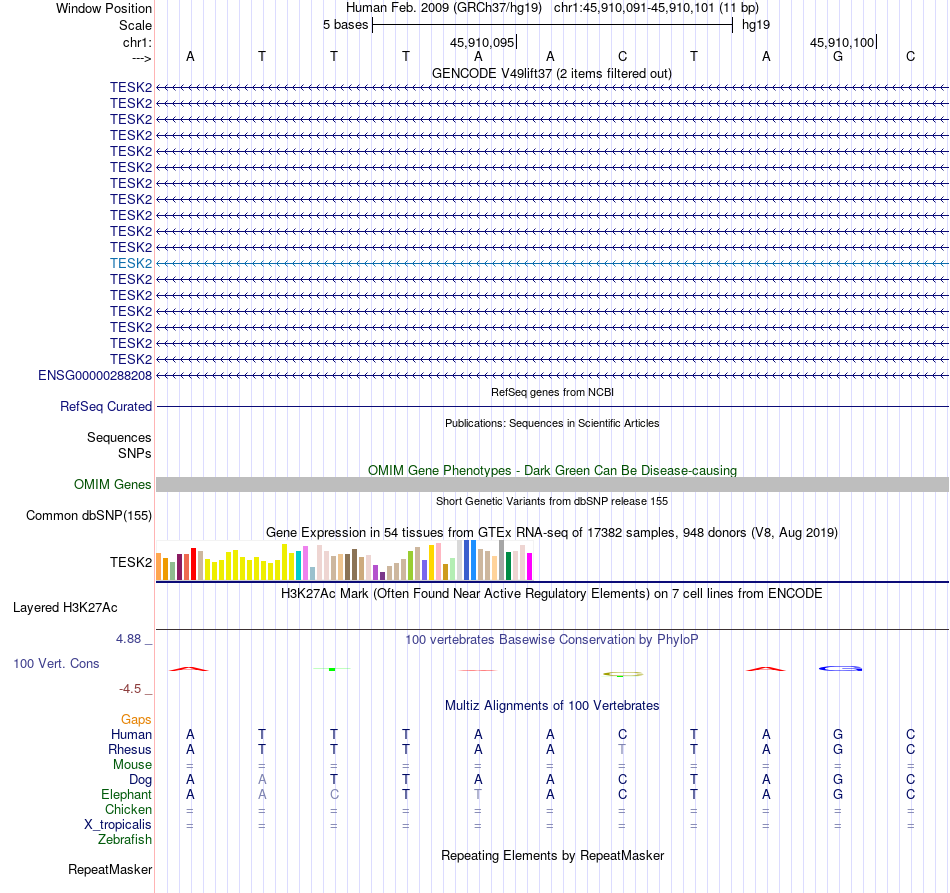Select the Mouse alignment row label
Image resolution: width=950 pixels, height=893 pixels.
pos(132,765)
